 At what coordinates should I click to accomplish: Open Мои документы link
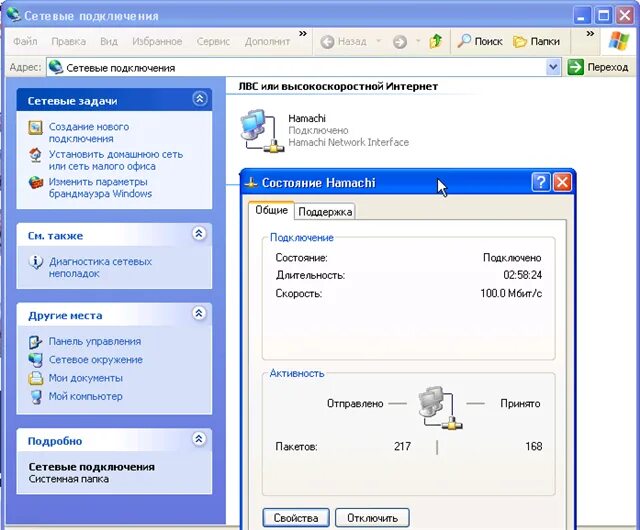click(x=86, y=378)
